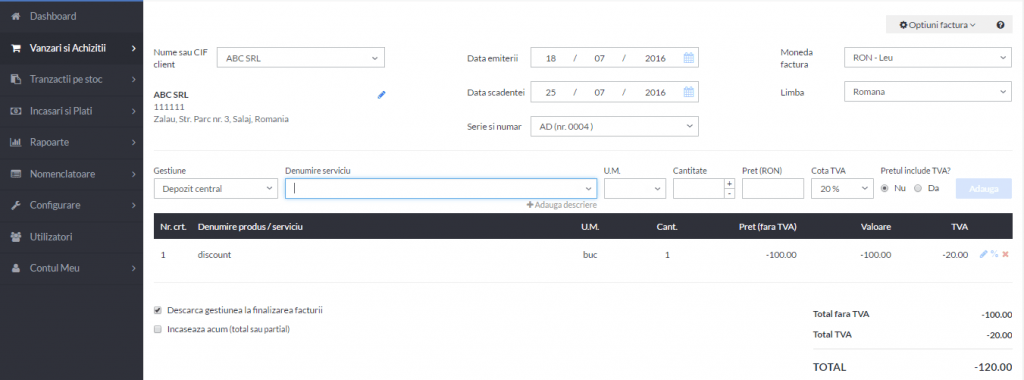
Task: Click the Pret (RON) input field
Action: point(773,189)
